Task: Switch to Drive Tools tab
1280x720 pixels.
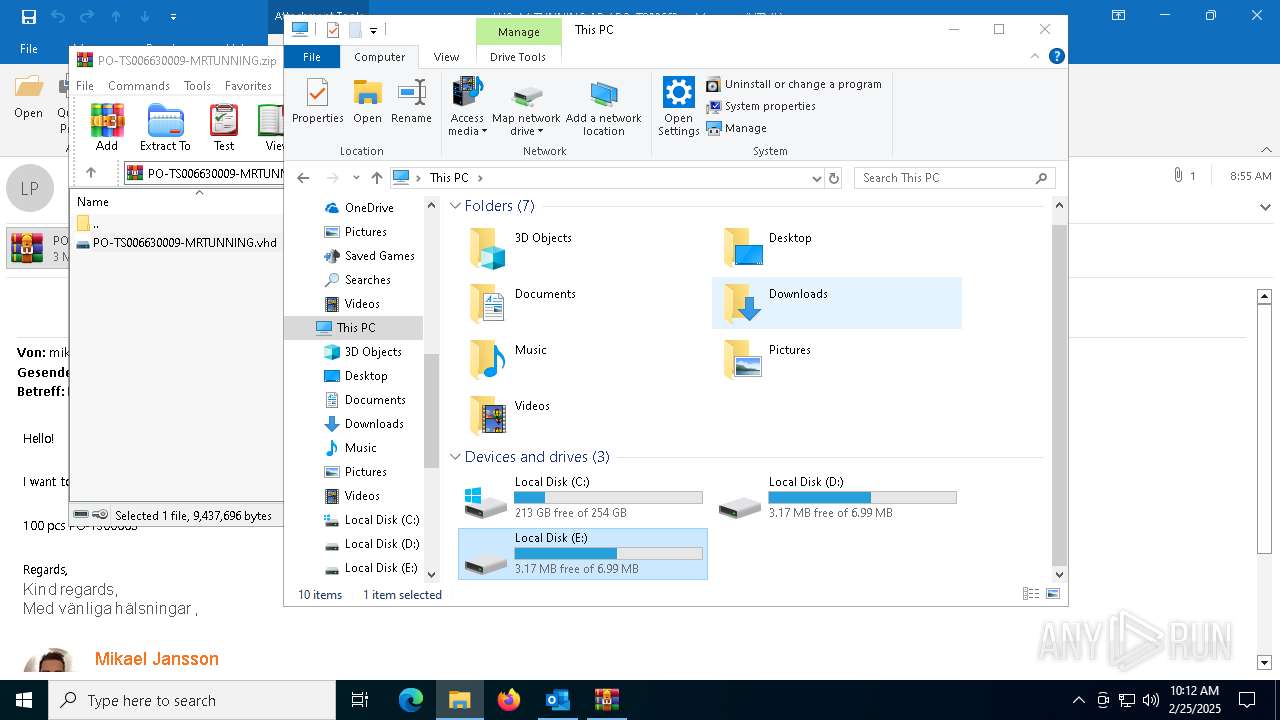Action: click(518, 57)
